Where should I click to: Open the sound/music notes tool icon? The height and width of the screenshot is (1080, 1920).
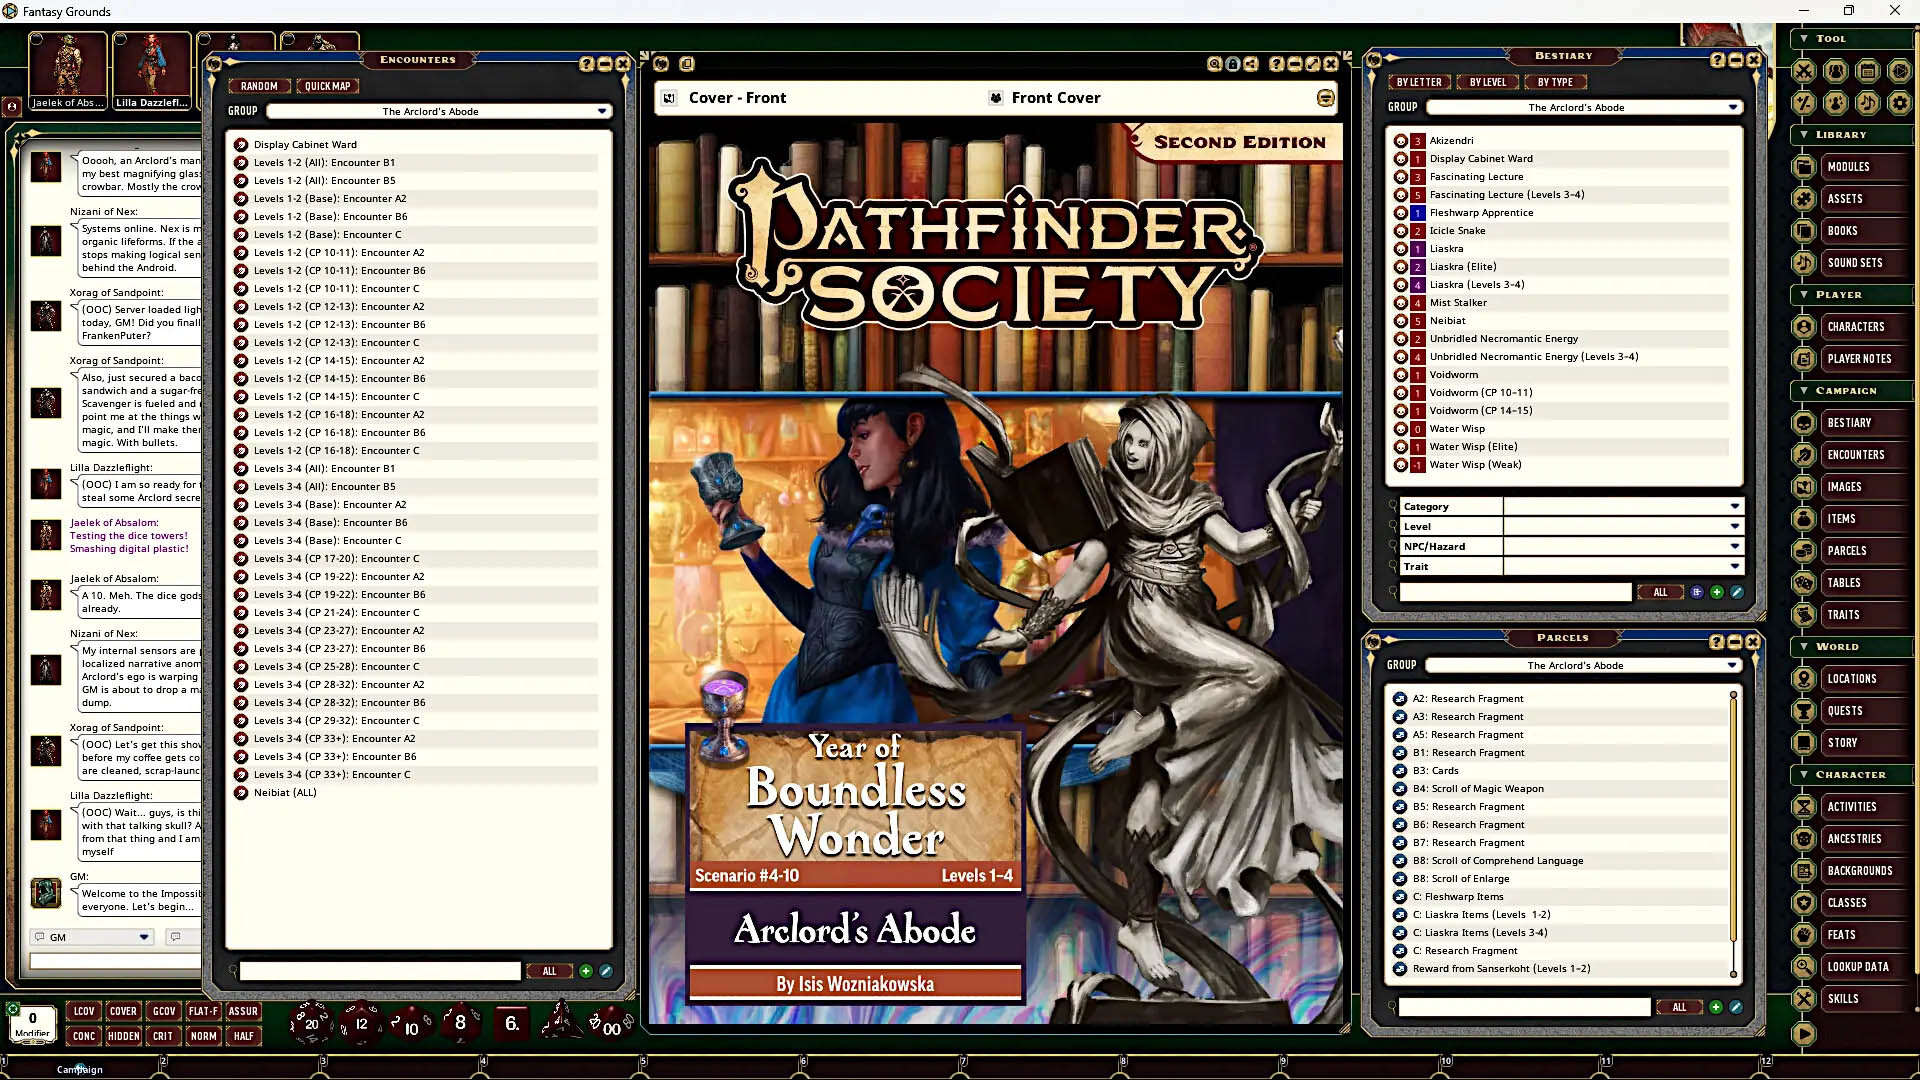tap(1868, 103)
